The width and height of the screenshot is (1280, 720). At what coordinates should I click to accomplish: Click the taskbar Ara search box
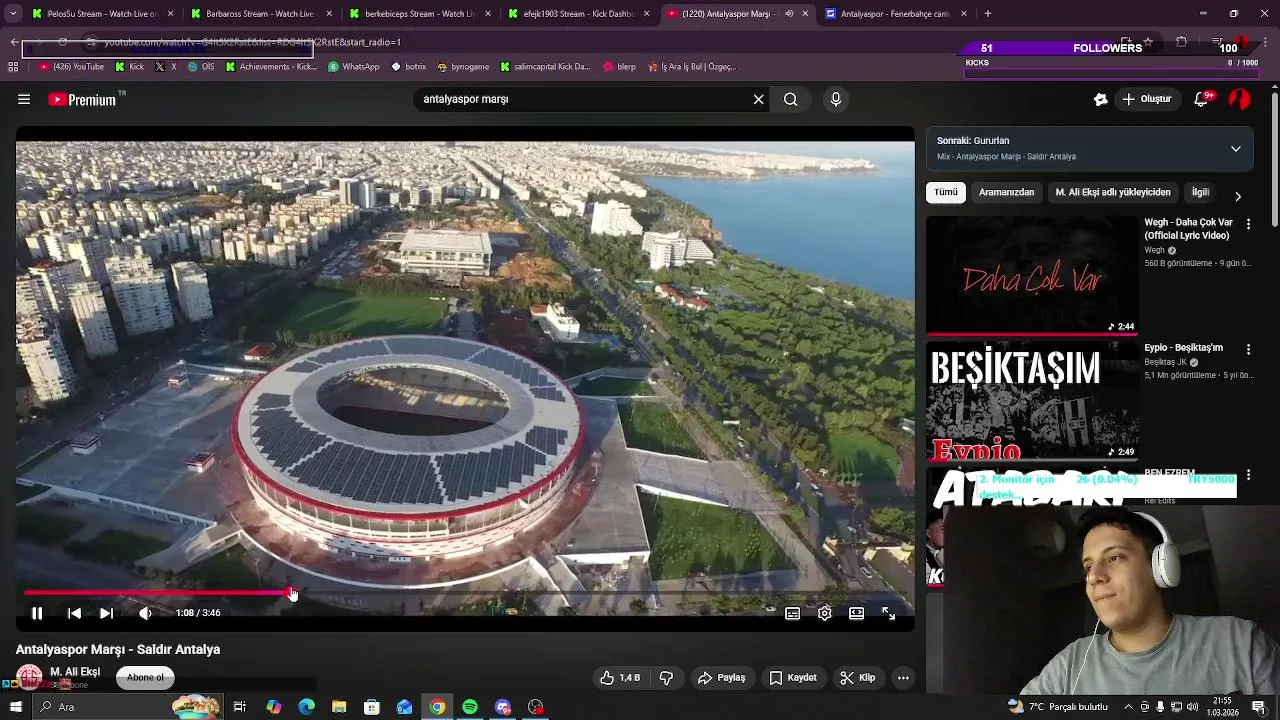[x=130, y=707]
